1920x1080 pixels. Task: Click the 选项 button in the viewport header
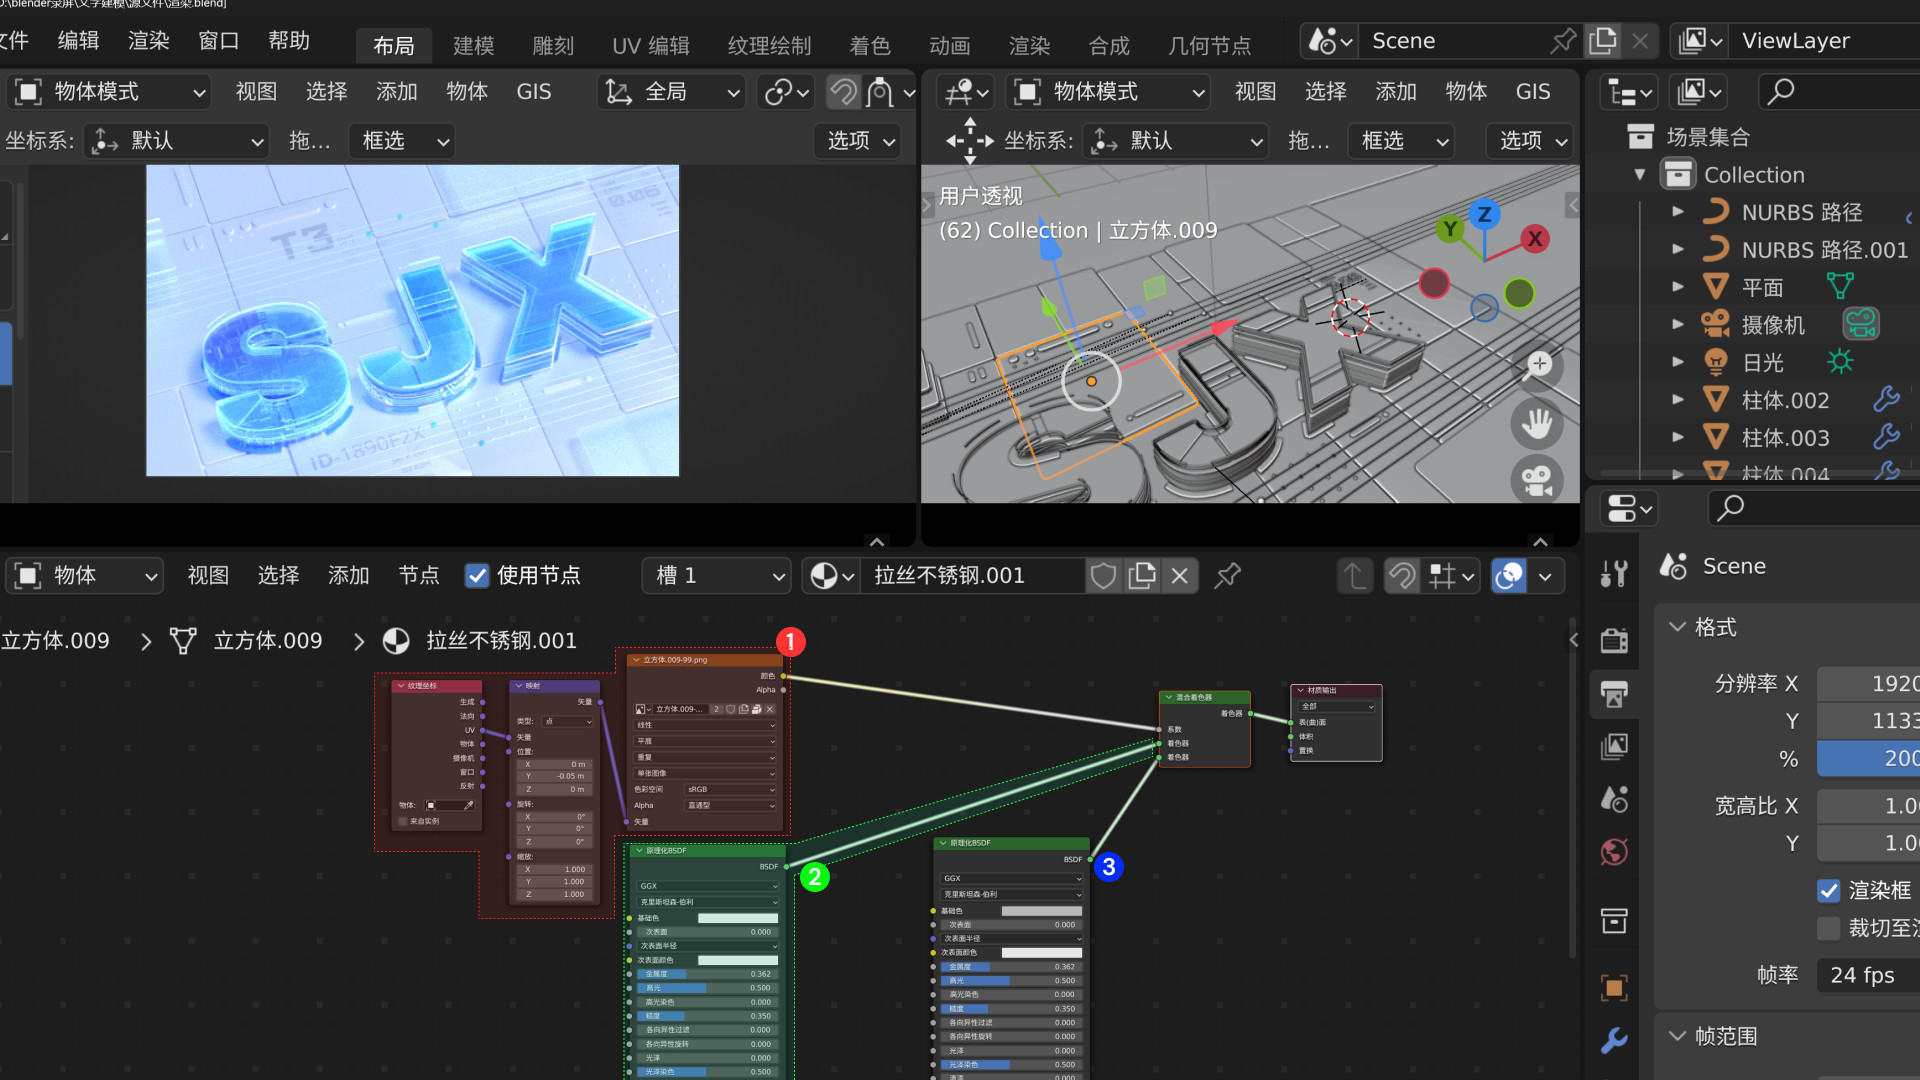click(857, 141)
